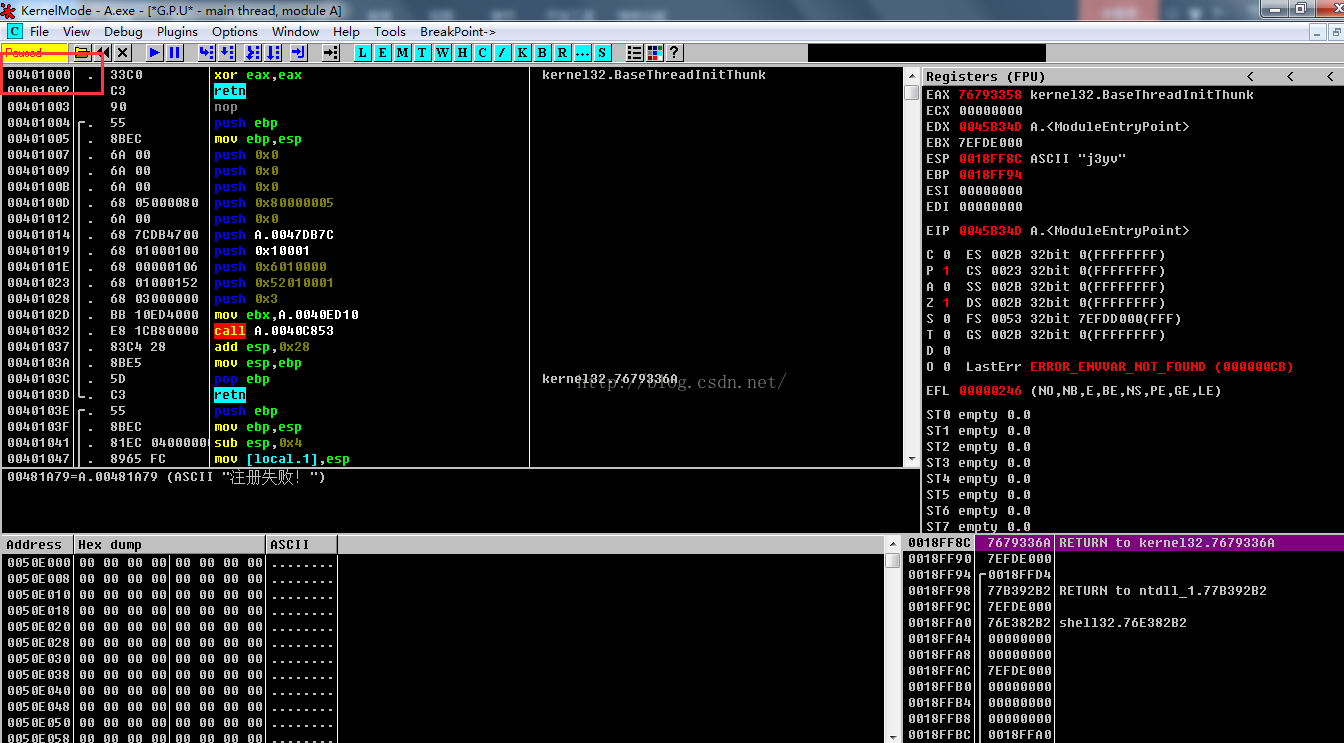Show Run trace via dots button
1344x743 pixels.
point(582,52)
